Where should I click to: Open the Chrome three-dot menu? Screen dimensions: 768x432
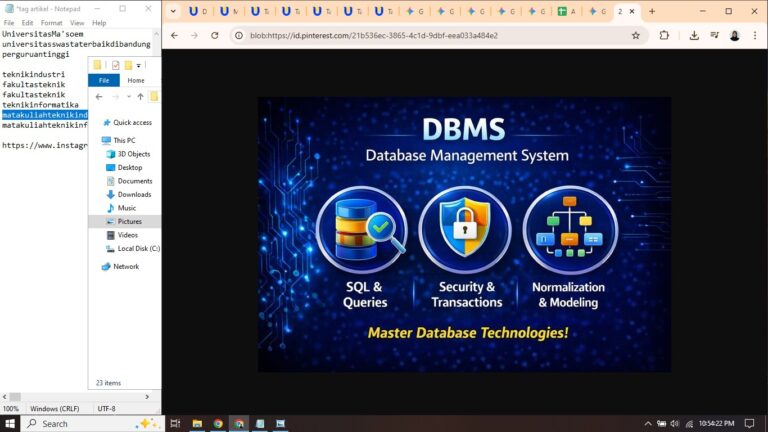tap(754, 35)
